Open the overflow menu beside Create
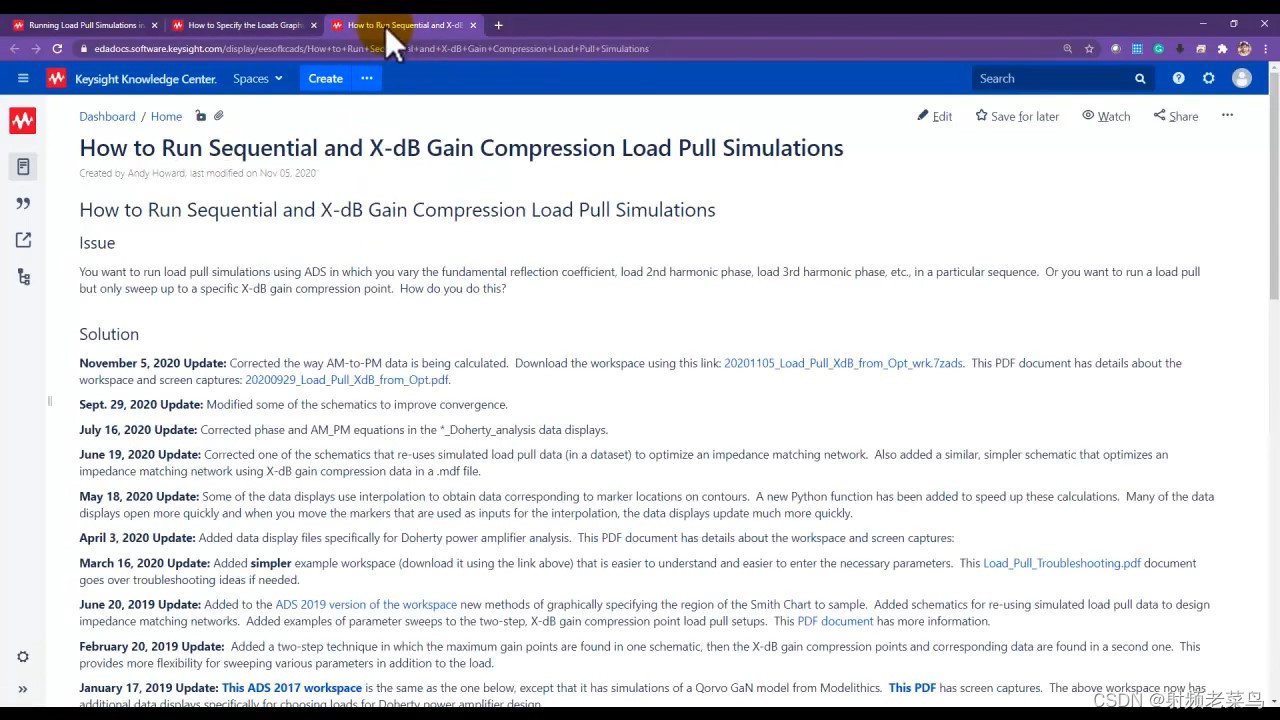 pyautogui.click(x=366, y=78)
